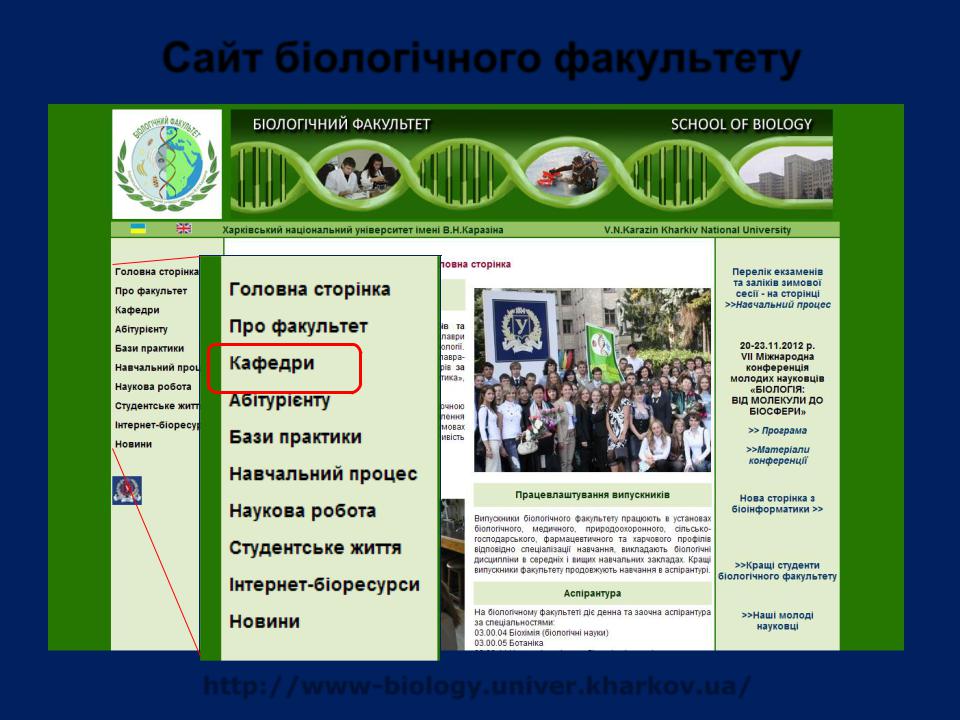The image size is (960, 720).
Task: Click 'Абітурієнту' in the small left sidebar
Action: pos(141,329)
